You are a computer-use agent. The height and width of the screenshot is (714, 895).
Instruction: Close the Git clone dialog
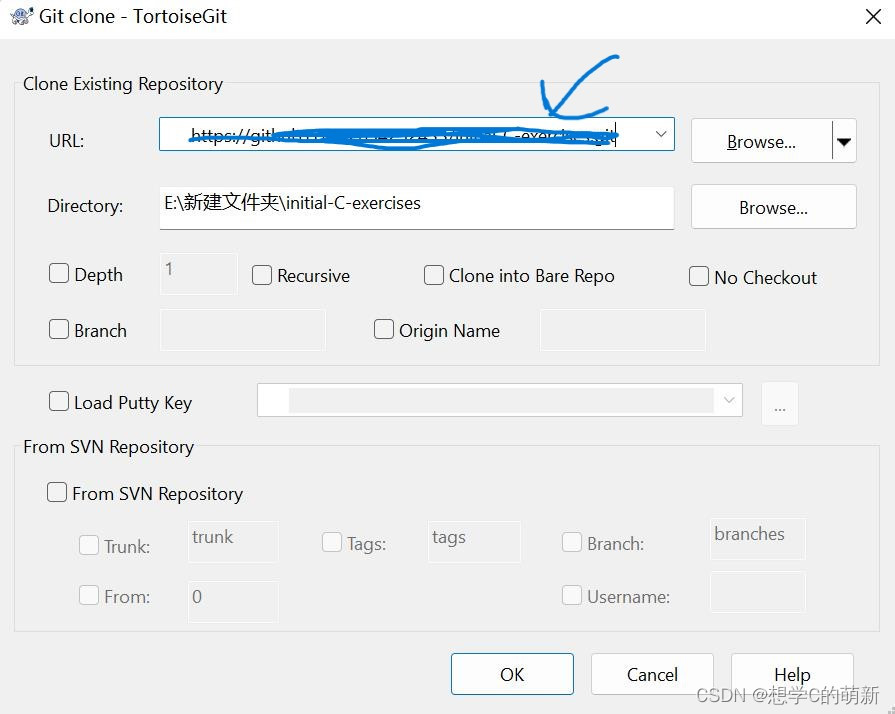[x=873, y=17]
